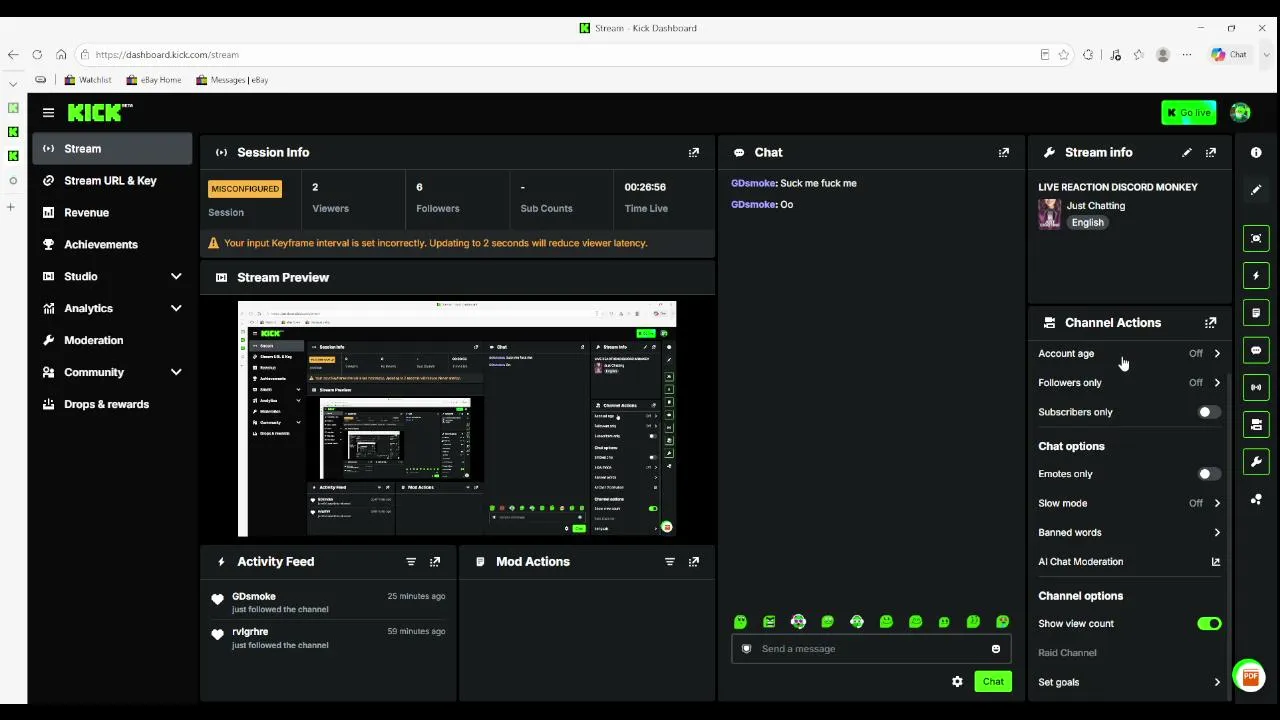Click the browser home icon
The height and width of the screenshot is (720, 1280).
[x=61, y=55]
